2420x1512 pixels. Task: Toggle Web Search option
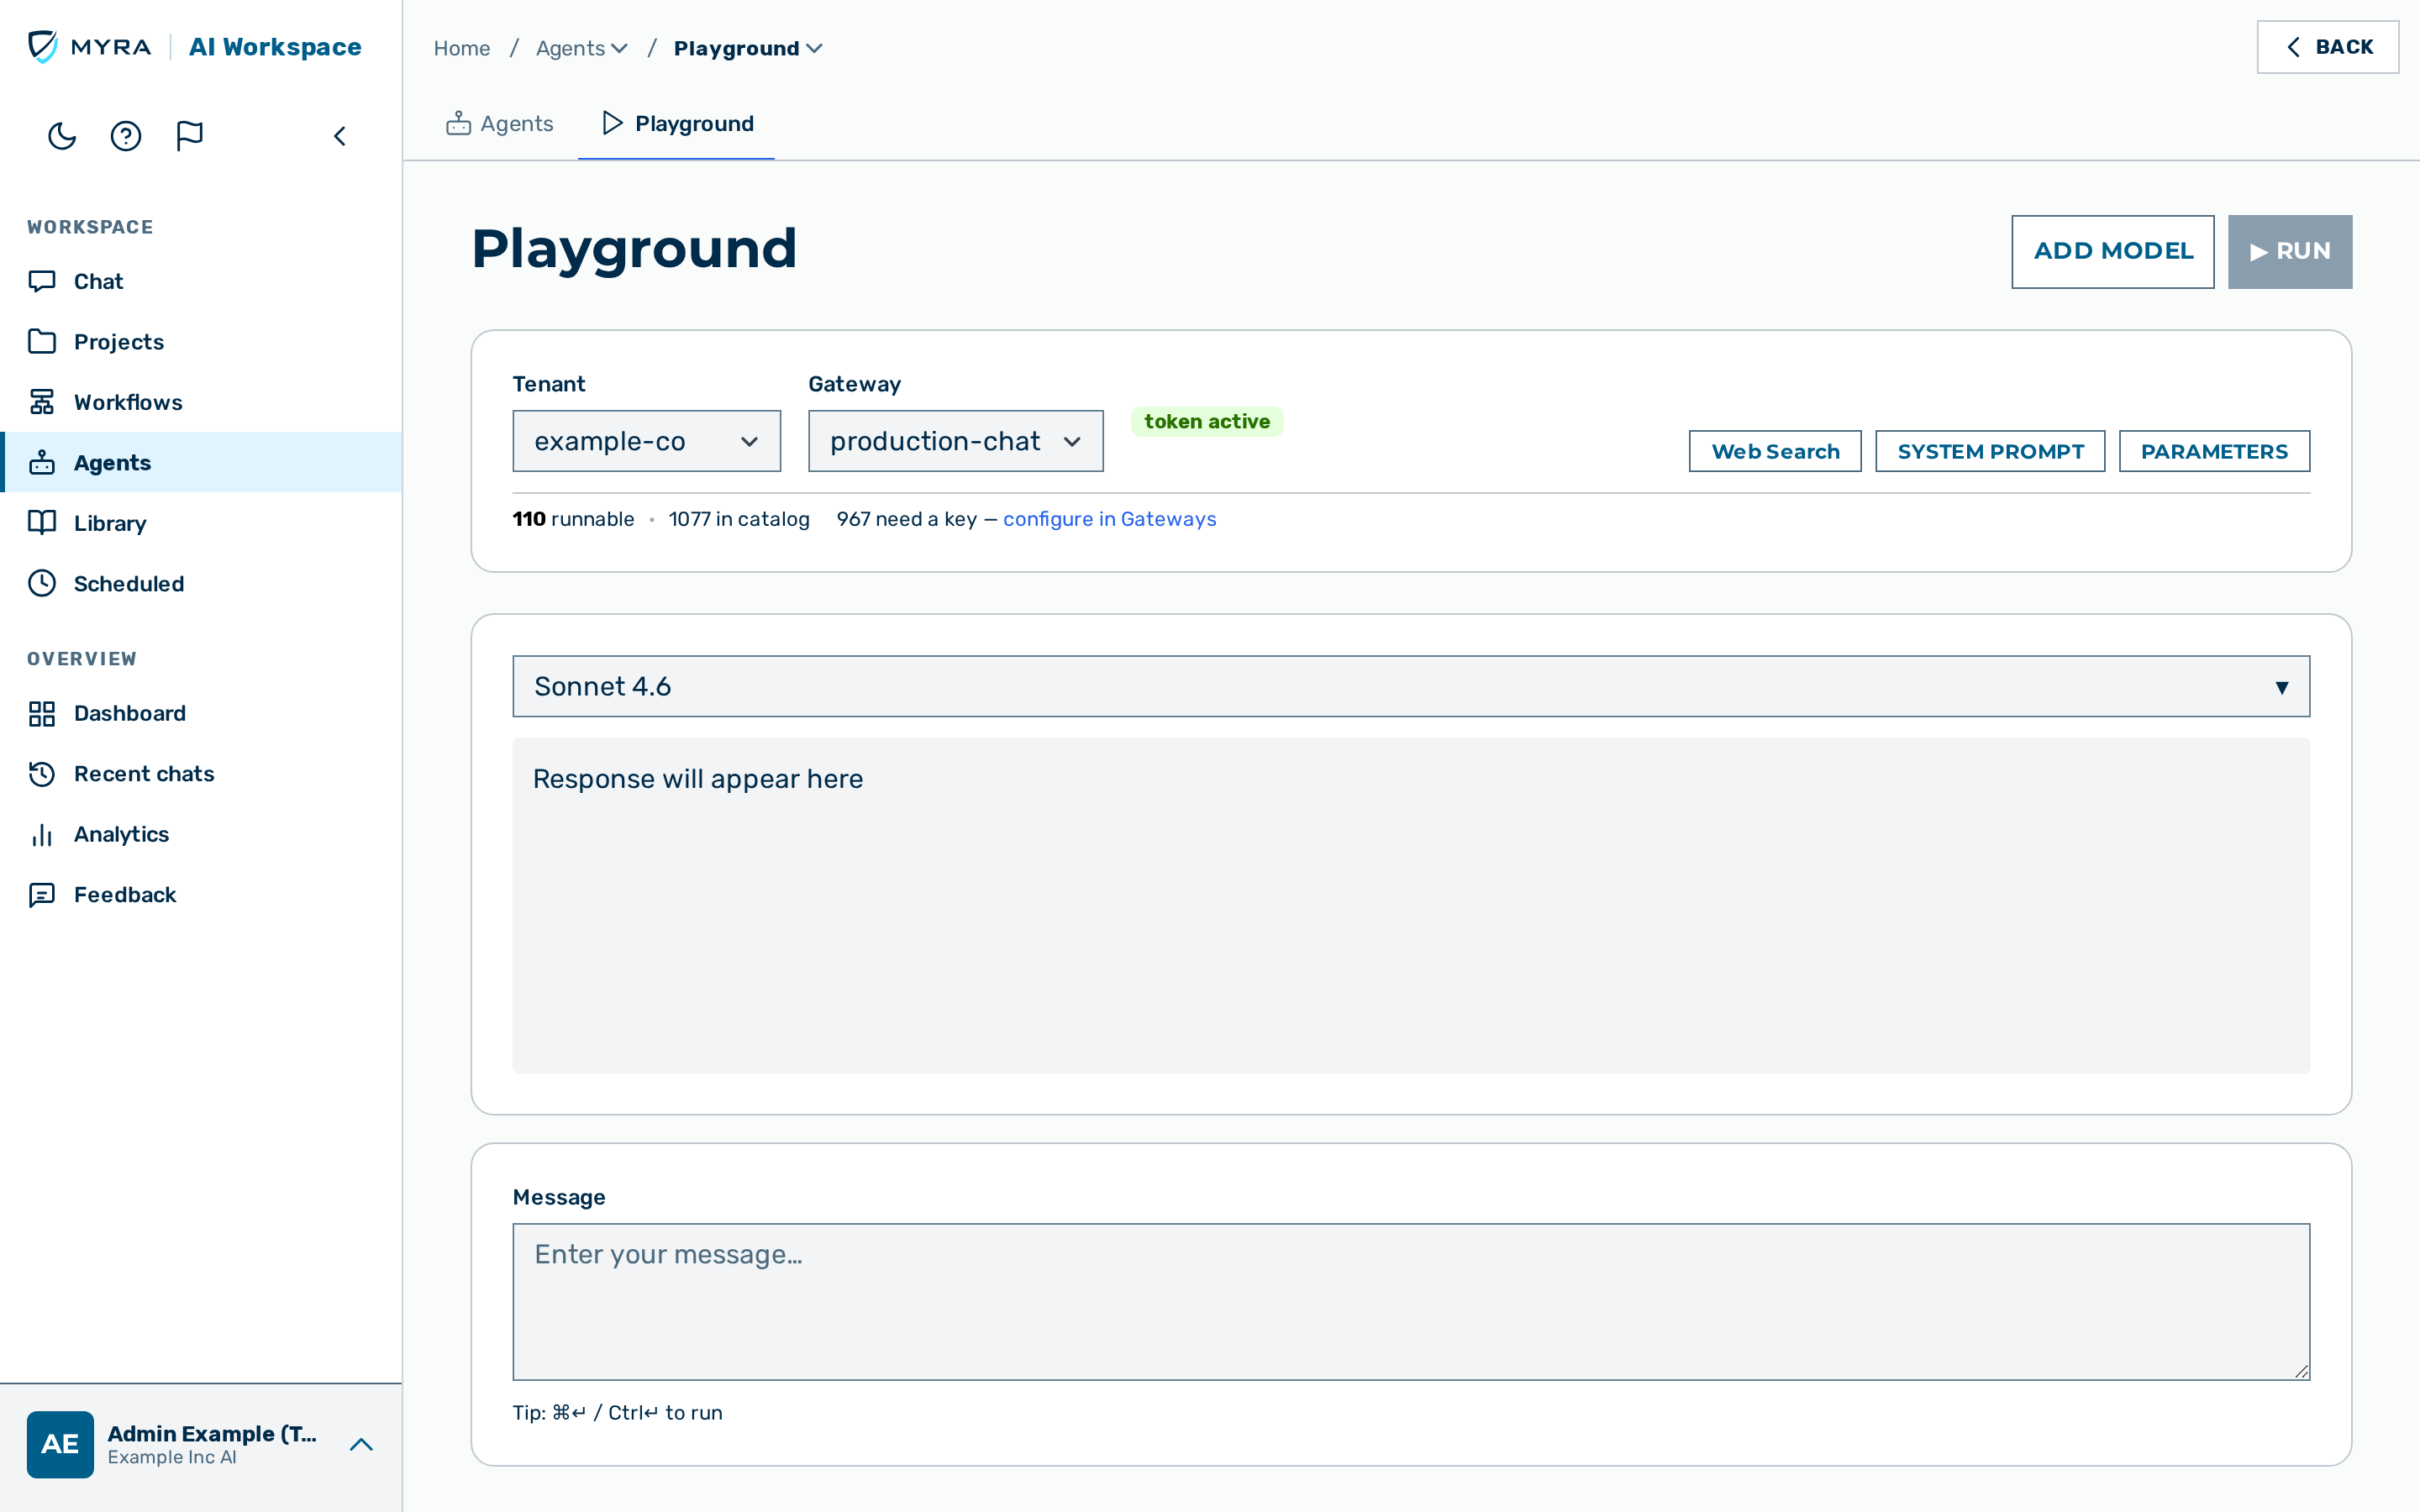(x=1775, y=451)
